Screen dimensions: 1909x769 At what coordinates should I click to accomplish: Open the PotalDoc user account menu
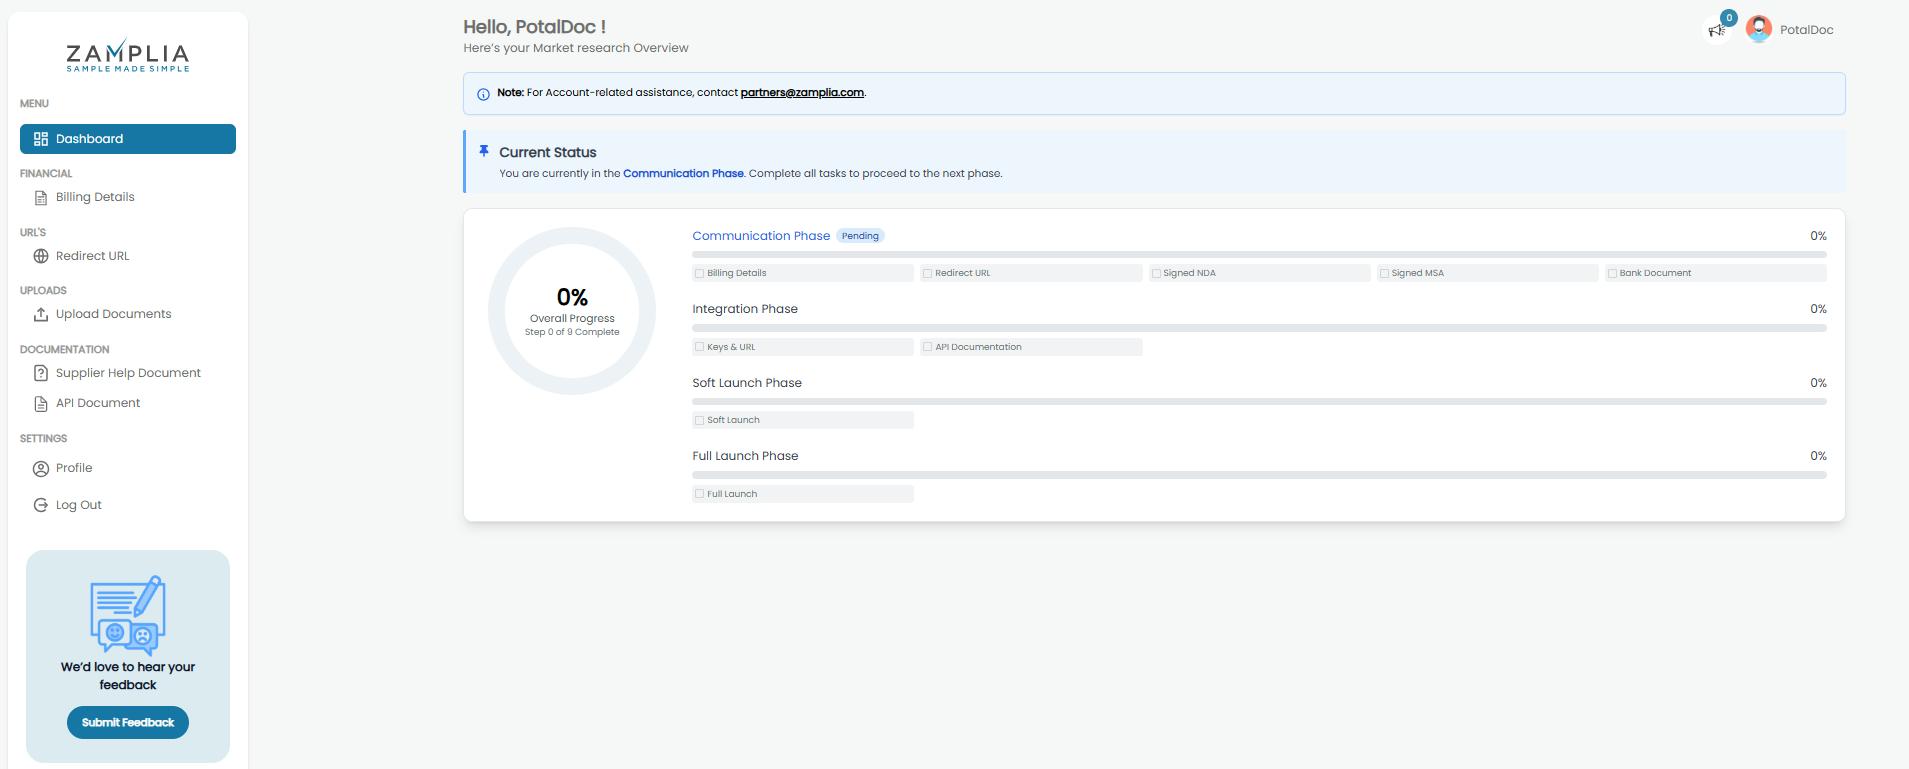1790,30
